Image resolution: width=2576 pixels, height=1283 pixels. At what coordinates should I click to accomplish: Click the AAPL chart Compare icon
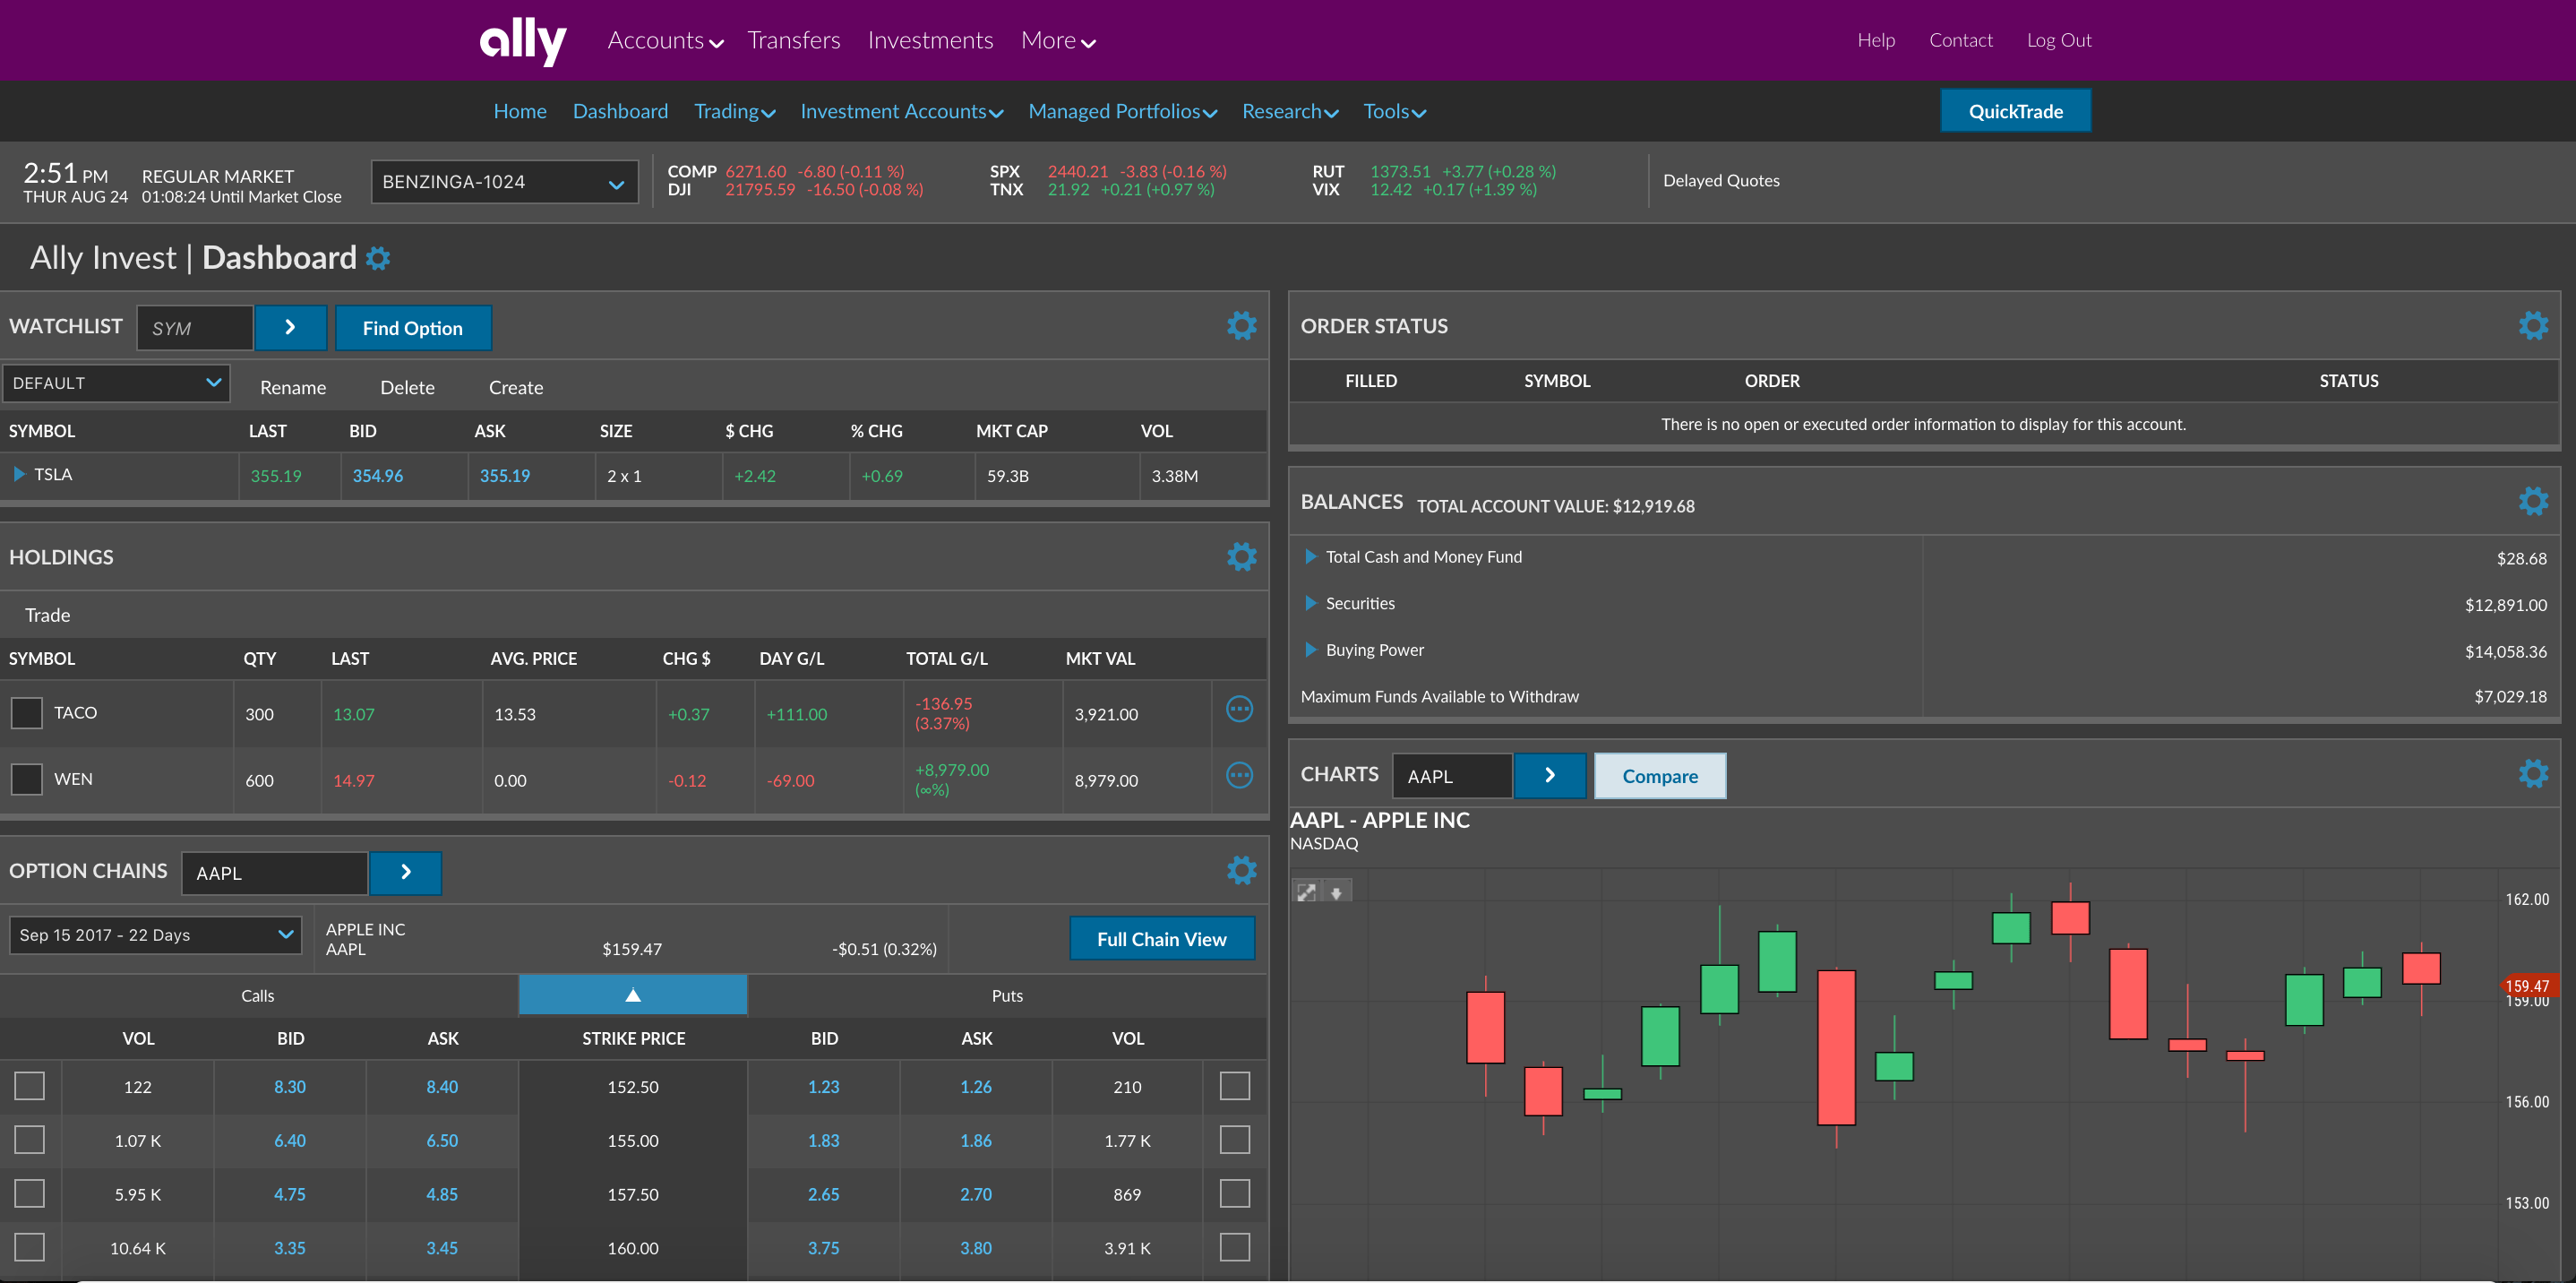[x=1660, y=775]
